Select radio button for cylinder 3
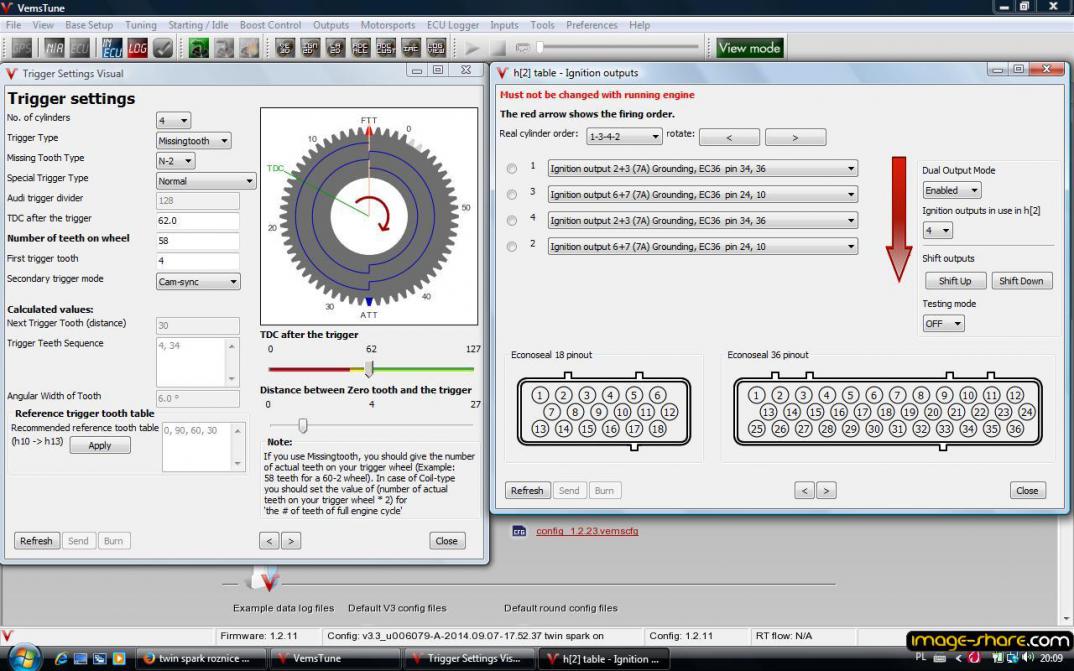Image resolution: width=1074 pixels, height=671 pixels. pos(512,194)
